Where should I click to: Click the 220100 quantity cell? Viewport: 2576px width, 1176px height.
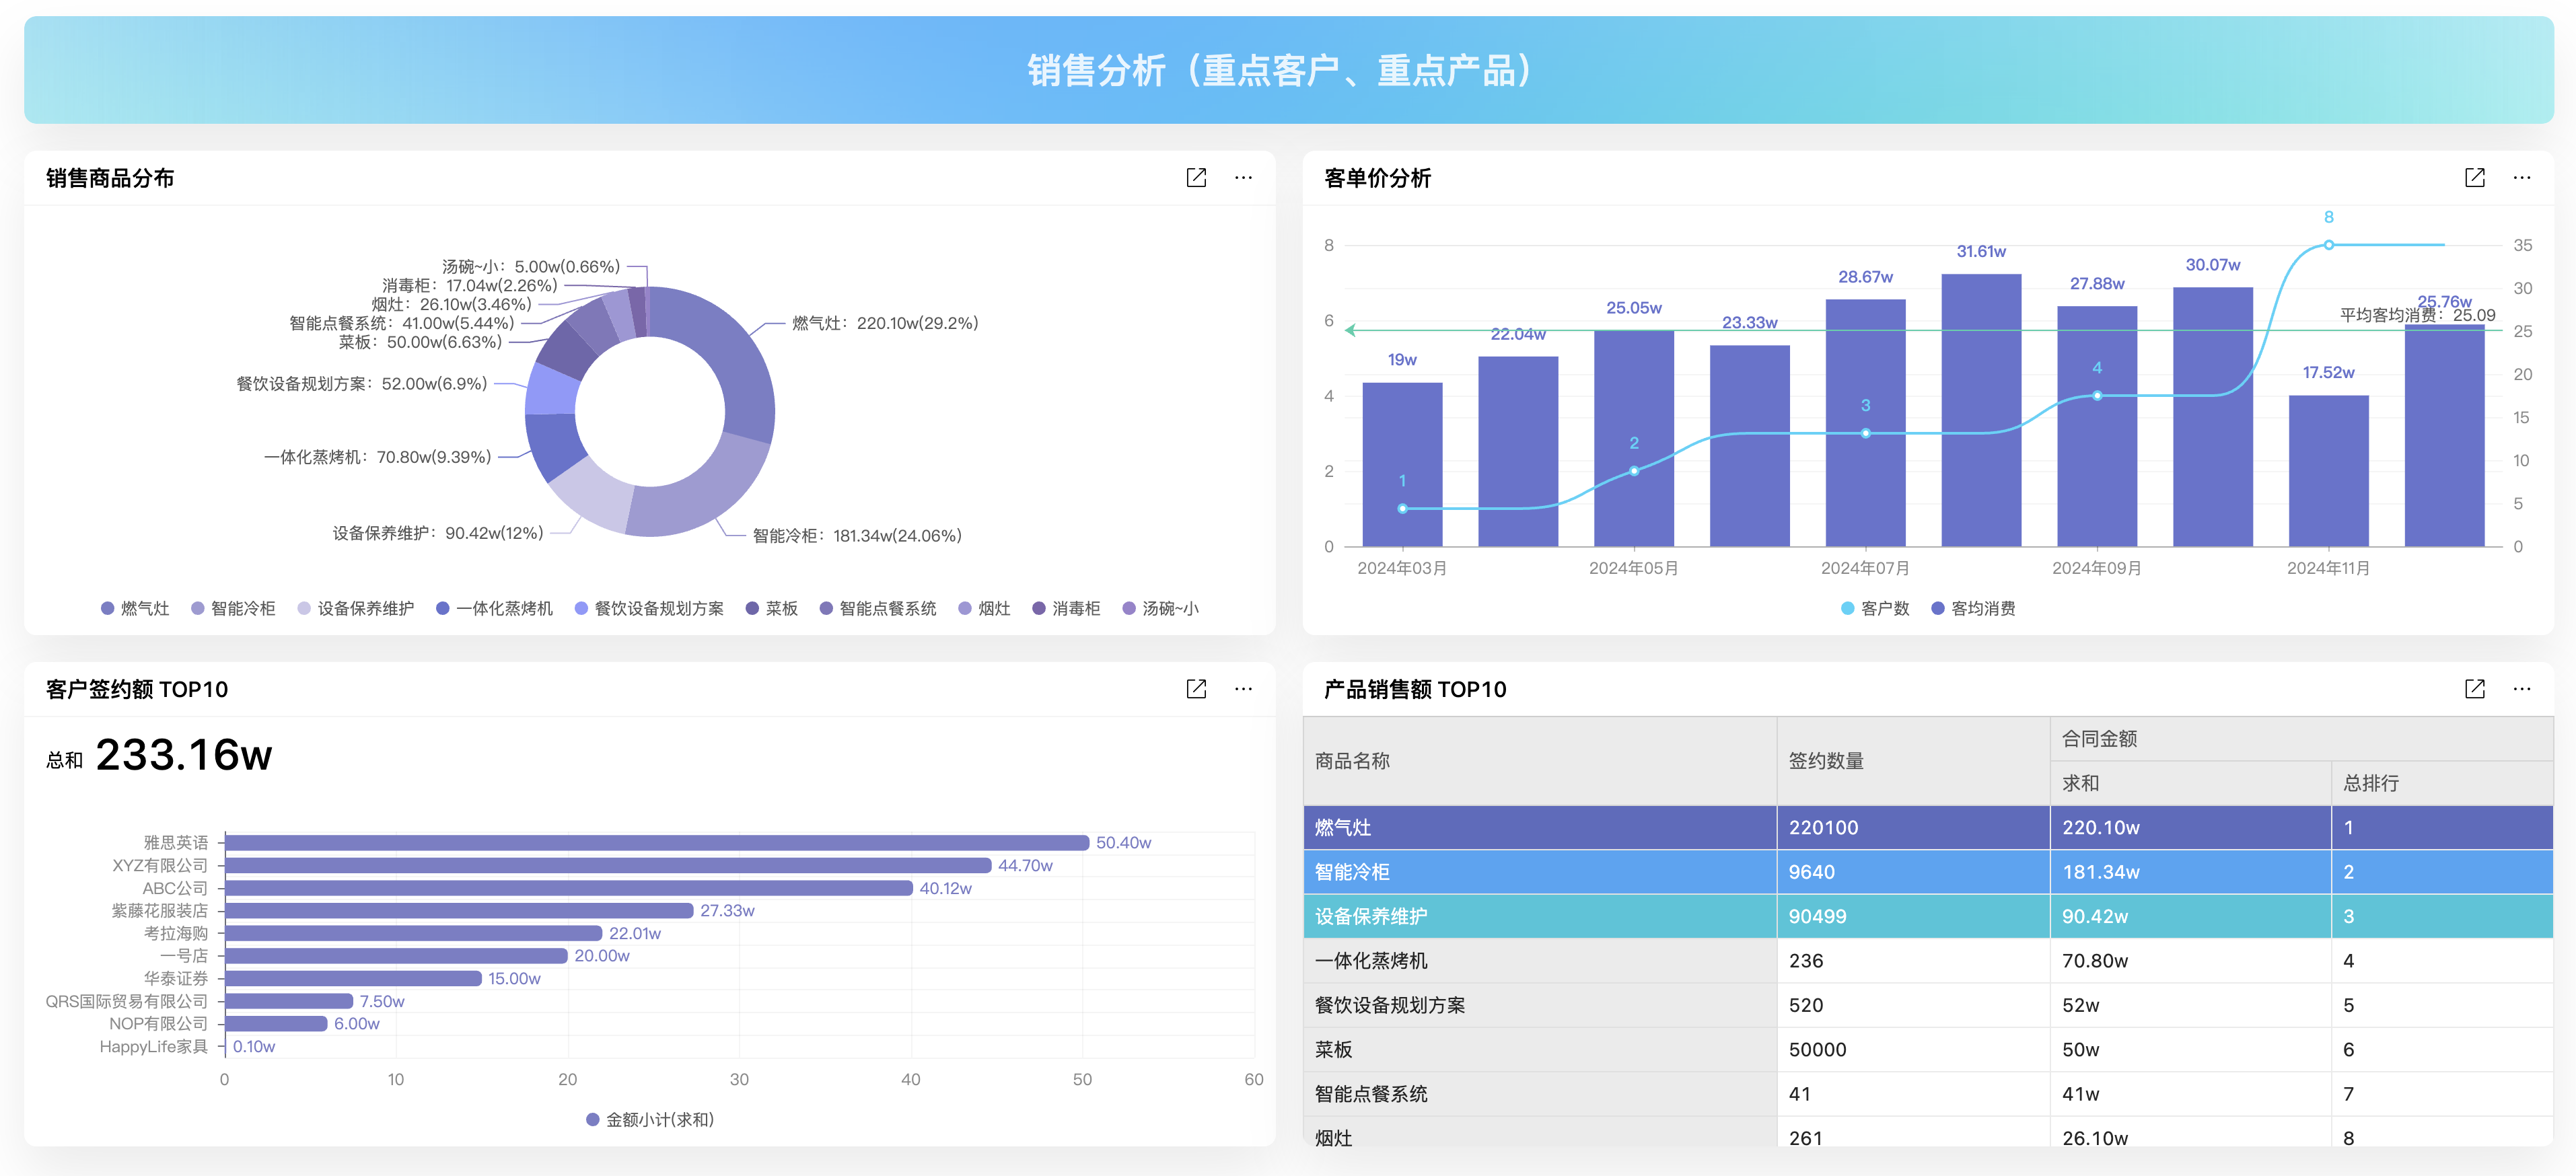click(1913, 828)
